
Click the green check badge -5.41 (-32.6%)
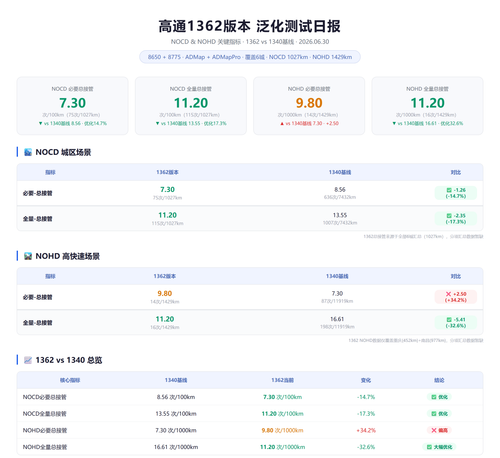456,323
